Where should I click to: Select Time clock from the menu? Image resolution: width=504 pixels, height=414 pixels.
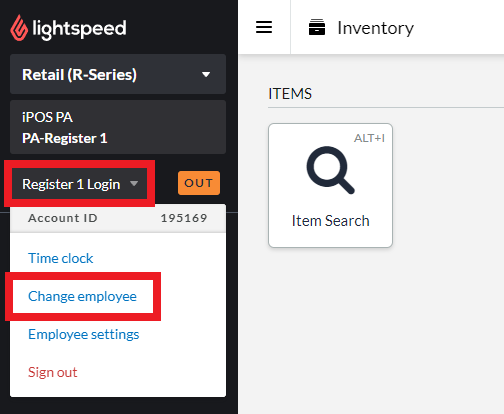pos(61,258)
